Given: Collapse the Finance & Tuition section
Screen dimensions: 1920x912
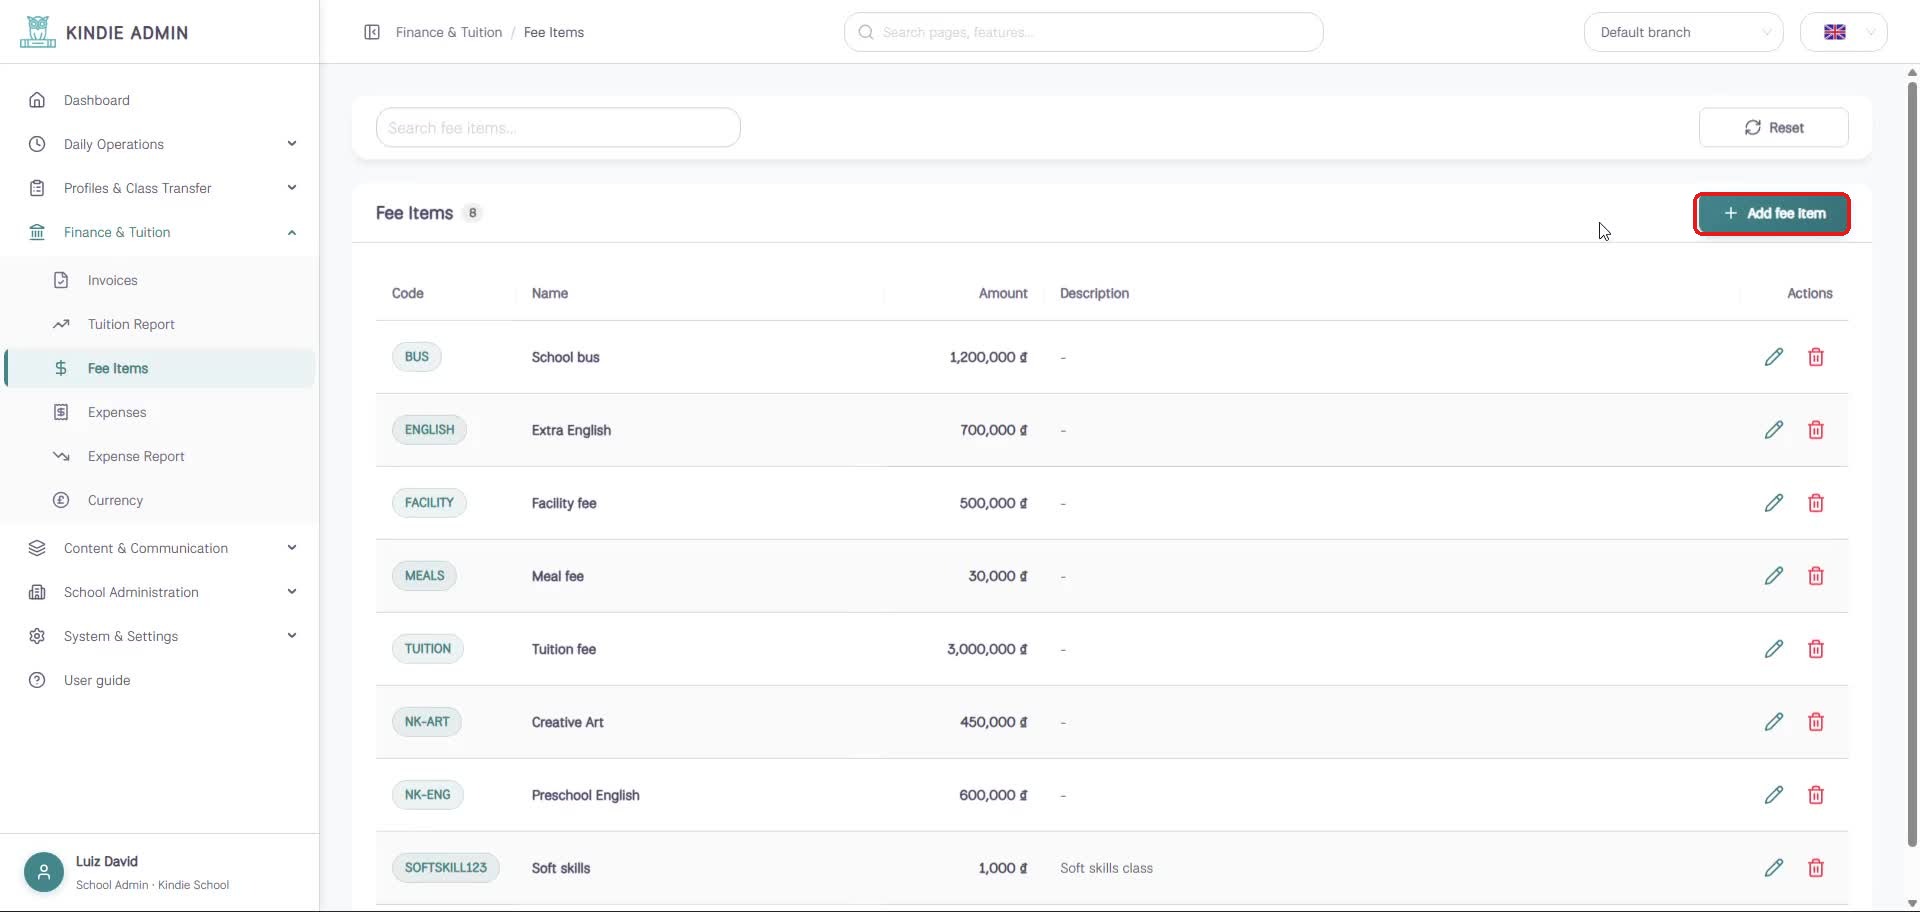Looking at the screenshot, I should click(x=160, y=232).
